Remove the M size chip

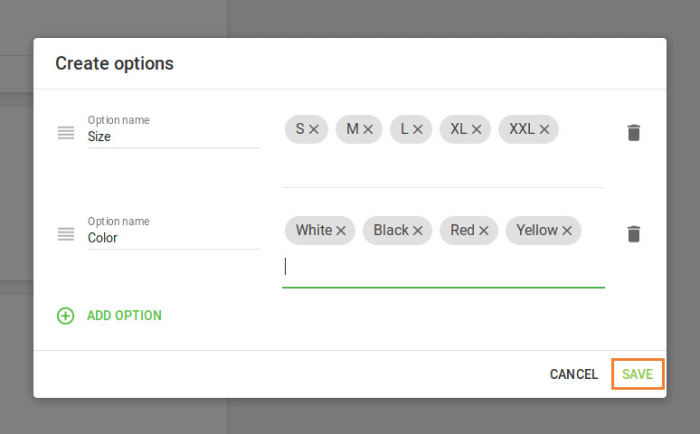368,129
